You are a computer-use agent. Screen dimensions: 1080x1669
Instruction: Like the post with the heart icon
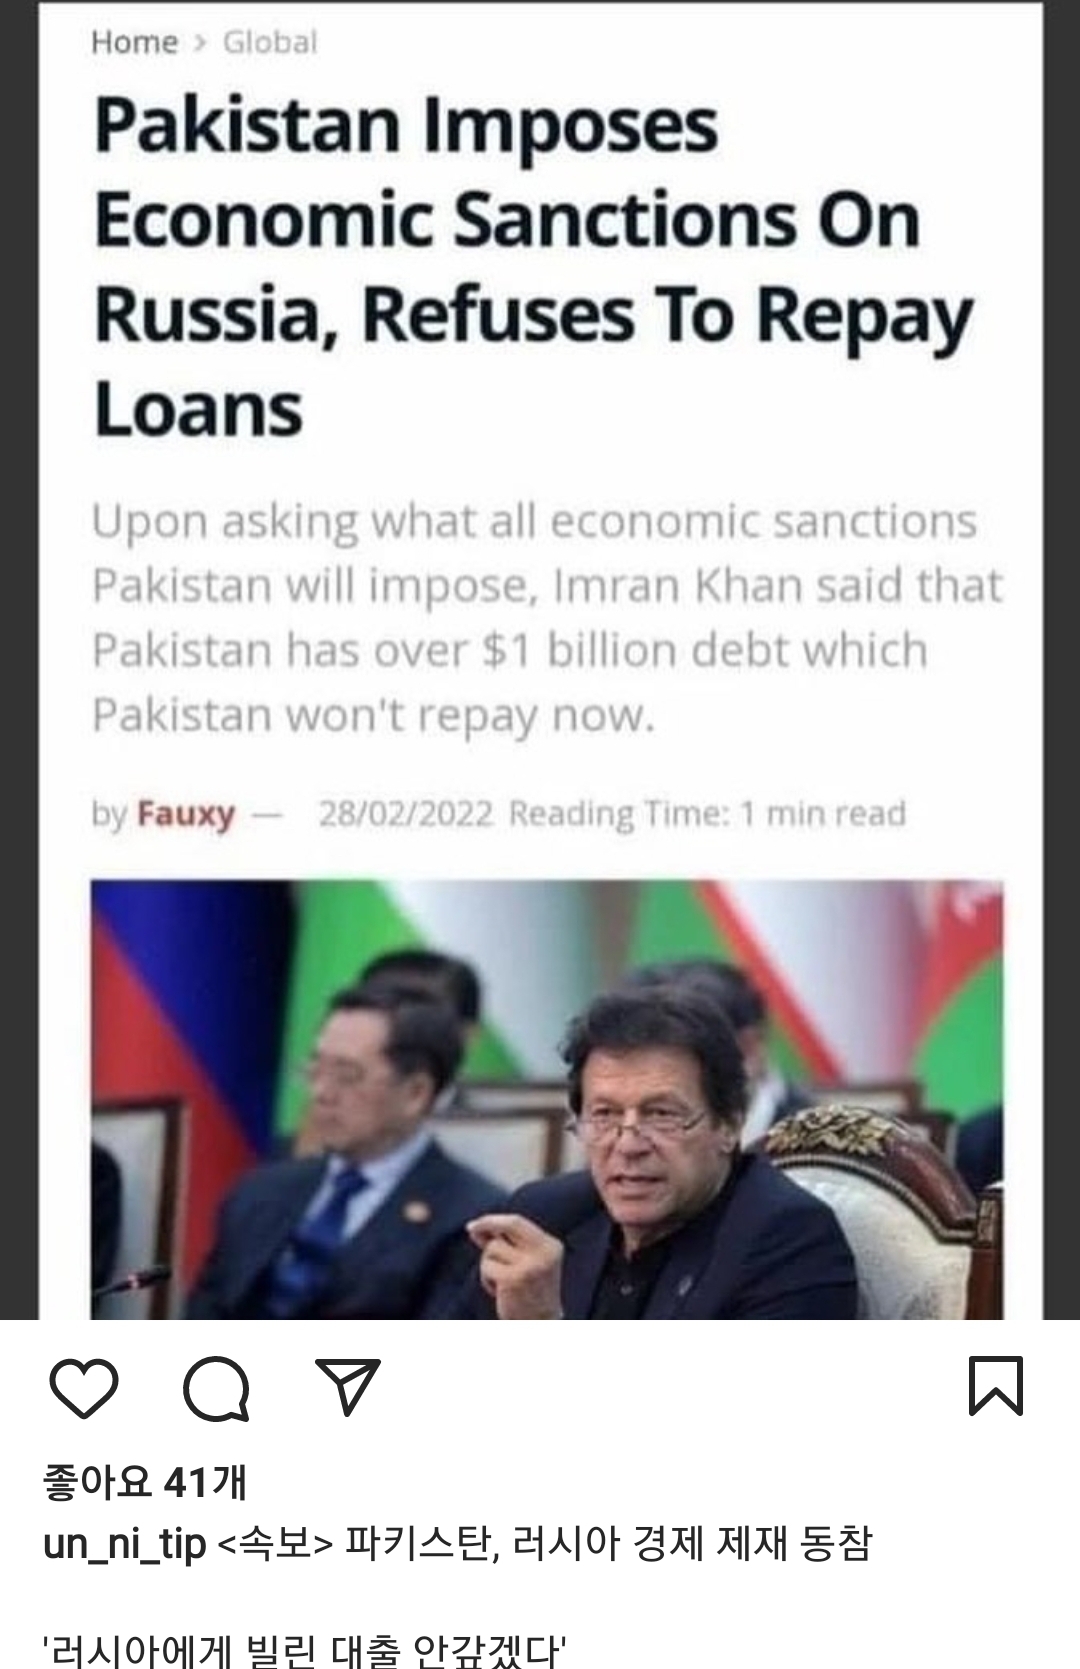pyautogui.click(x=84, y=1388)
